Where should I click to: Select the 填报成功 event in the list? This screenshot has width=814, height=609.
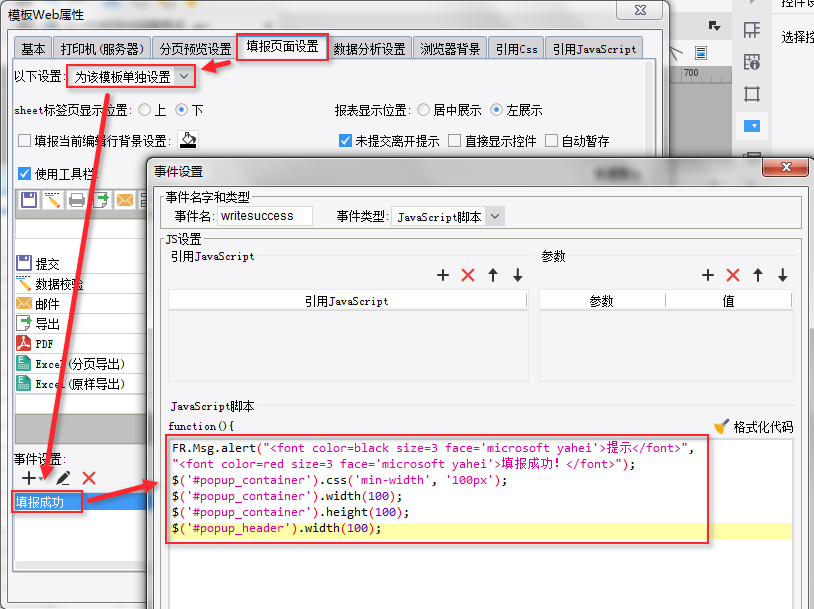click(x=80, y=502)
